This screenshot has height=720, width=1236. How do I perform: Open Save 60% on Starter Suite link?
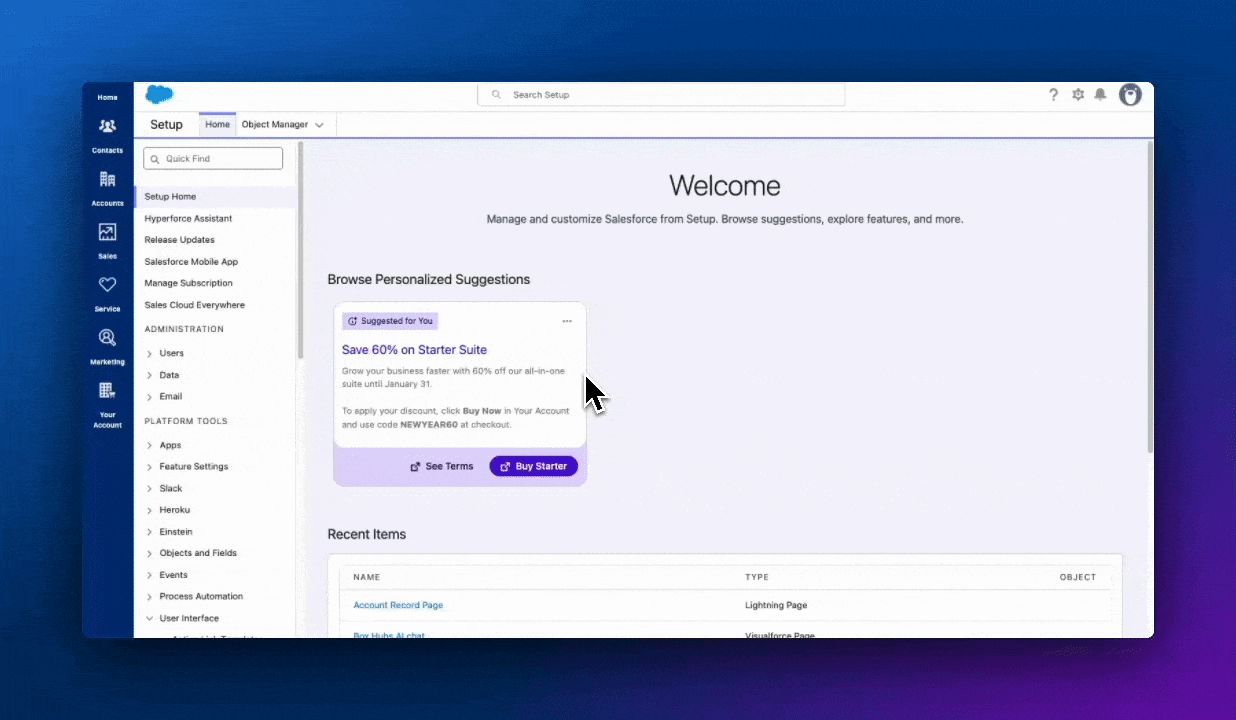pos(414,350)
